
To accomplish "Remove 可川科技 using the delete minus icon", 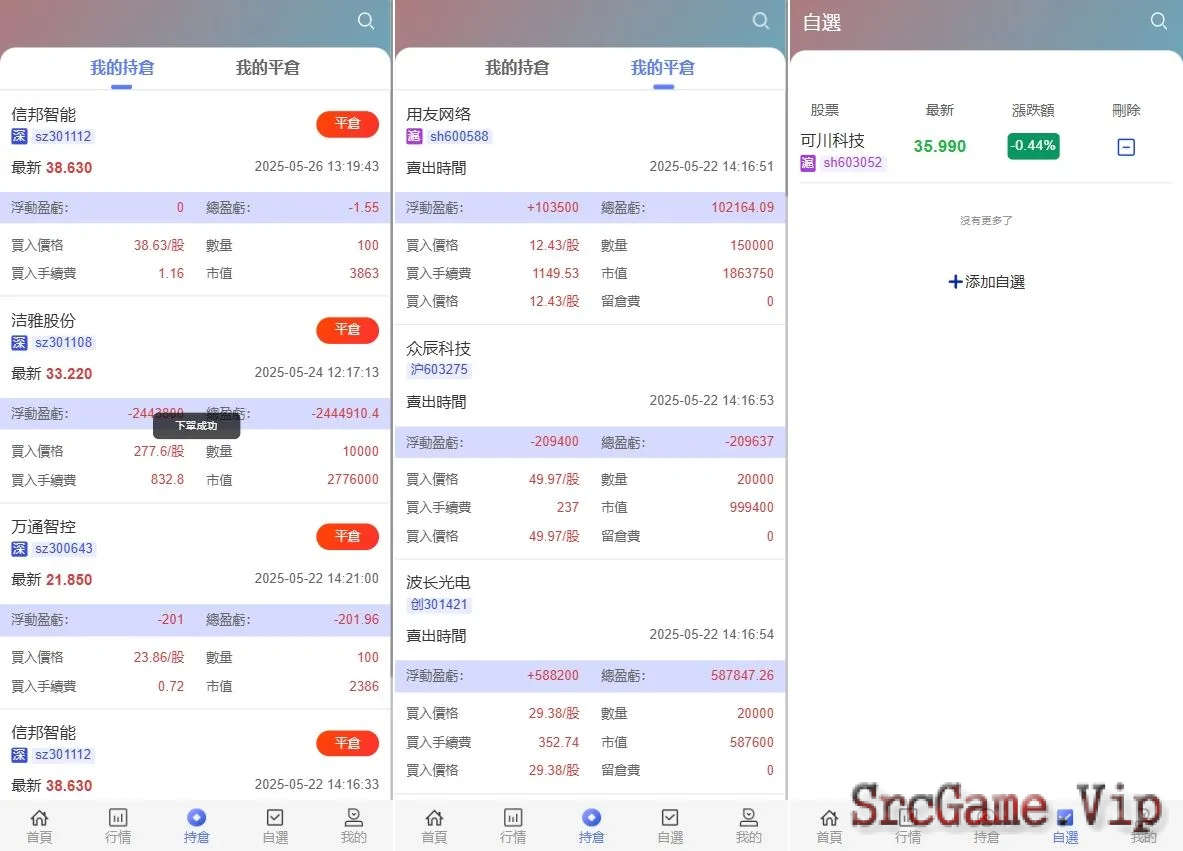I will click(x=1126, y=147).
